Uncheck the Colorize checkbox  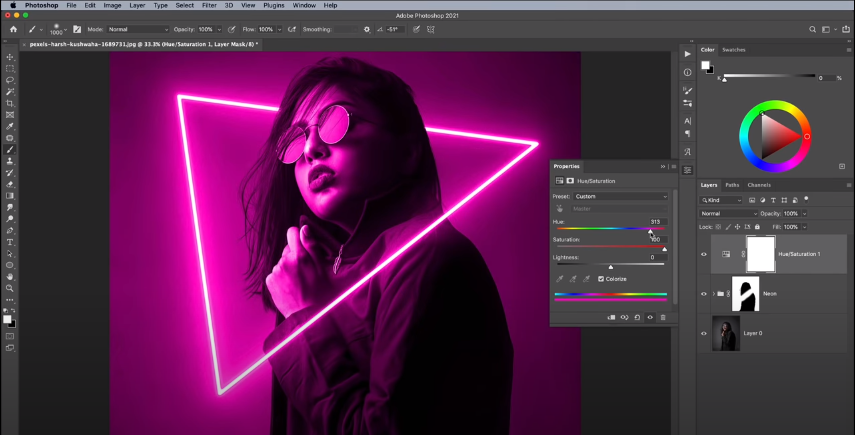click(600, 279)
